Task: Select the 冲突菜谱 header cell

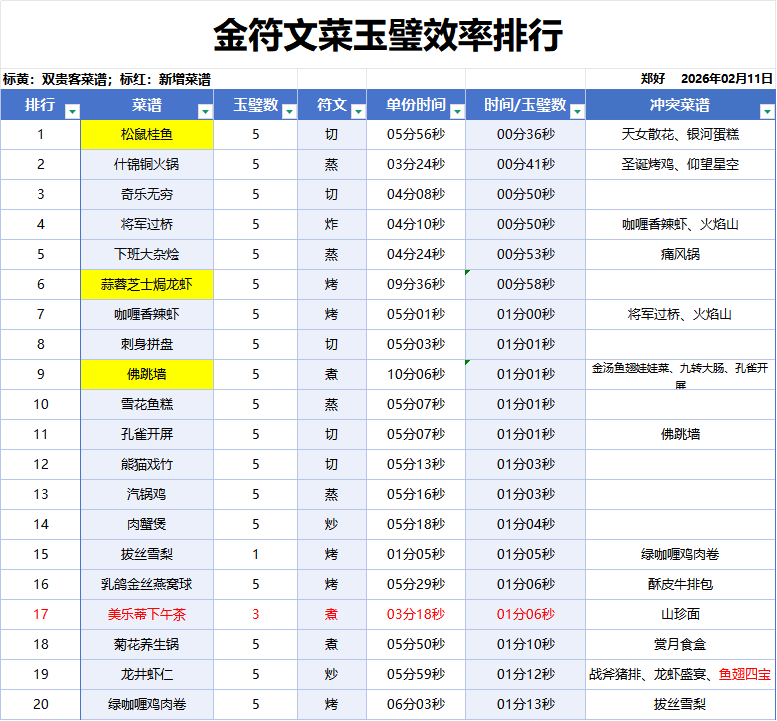Action: tap(680, 105)
